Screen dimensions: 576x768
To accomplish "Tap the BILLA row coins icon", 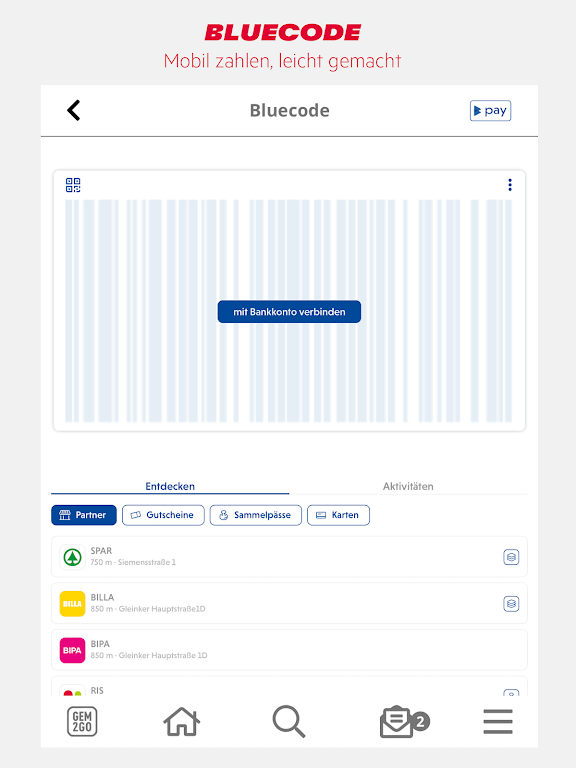I will point(511,603).
